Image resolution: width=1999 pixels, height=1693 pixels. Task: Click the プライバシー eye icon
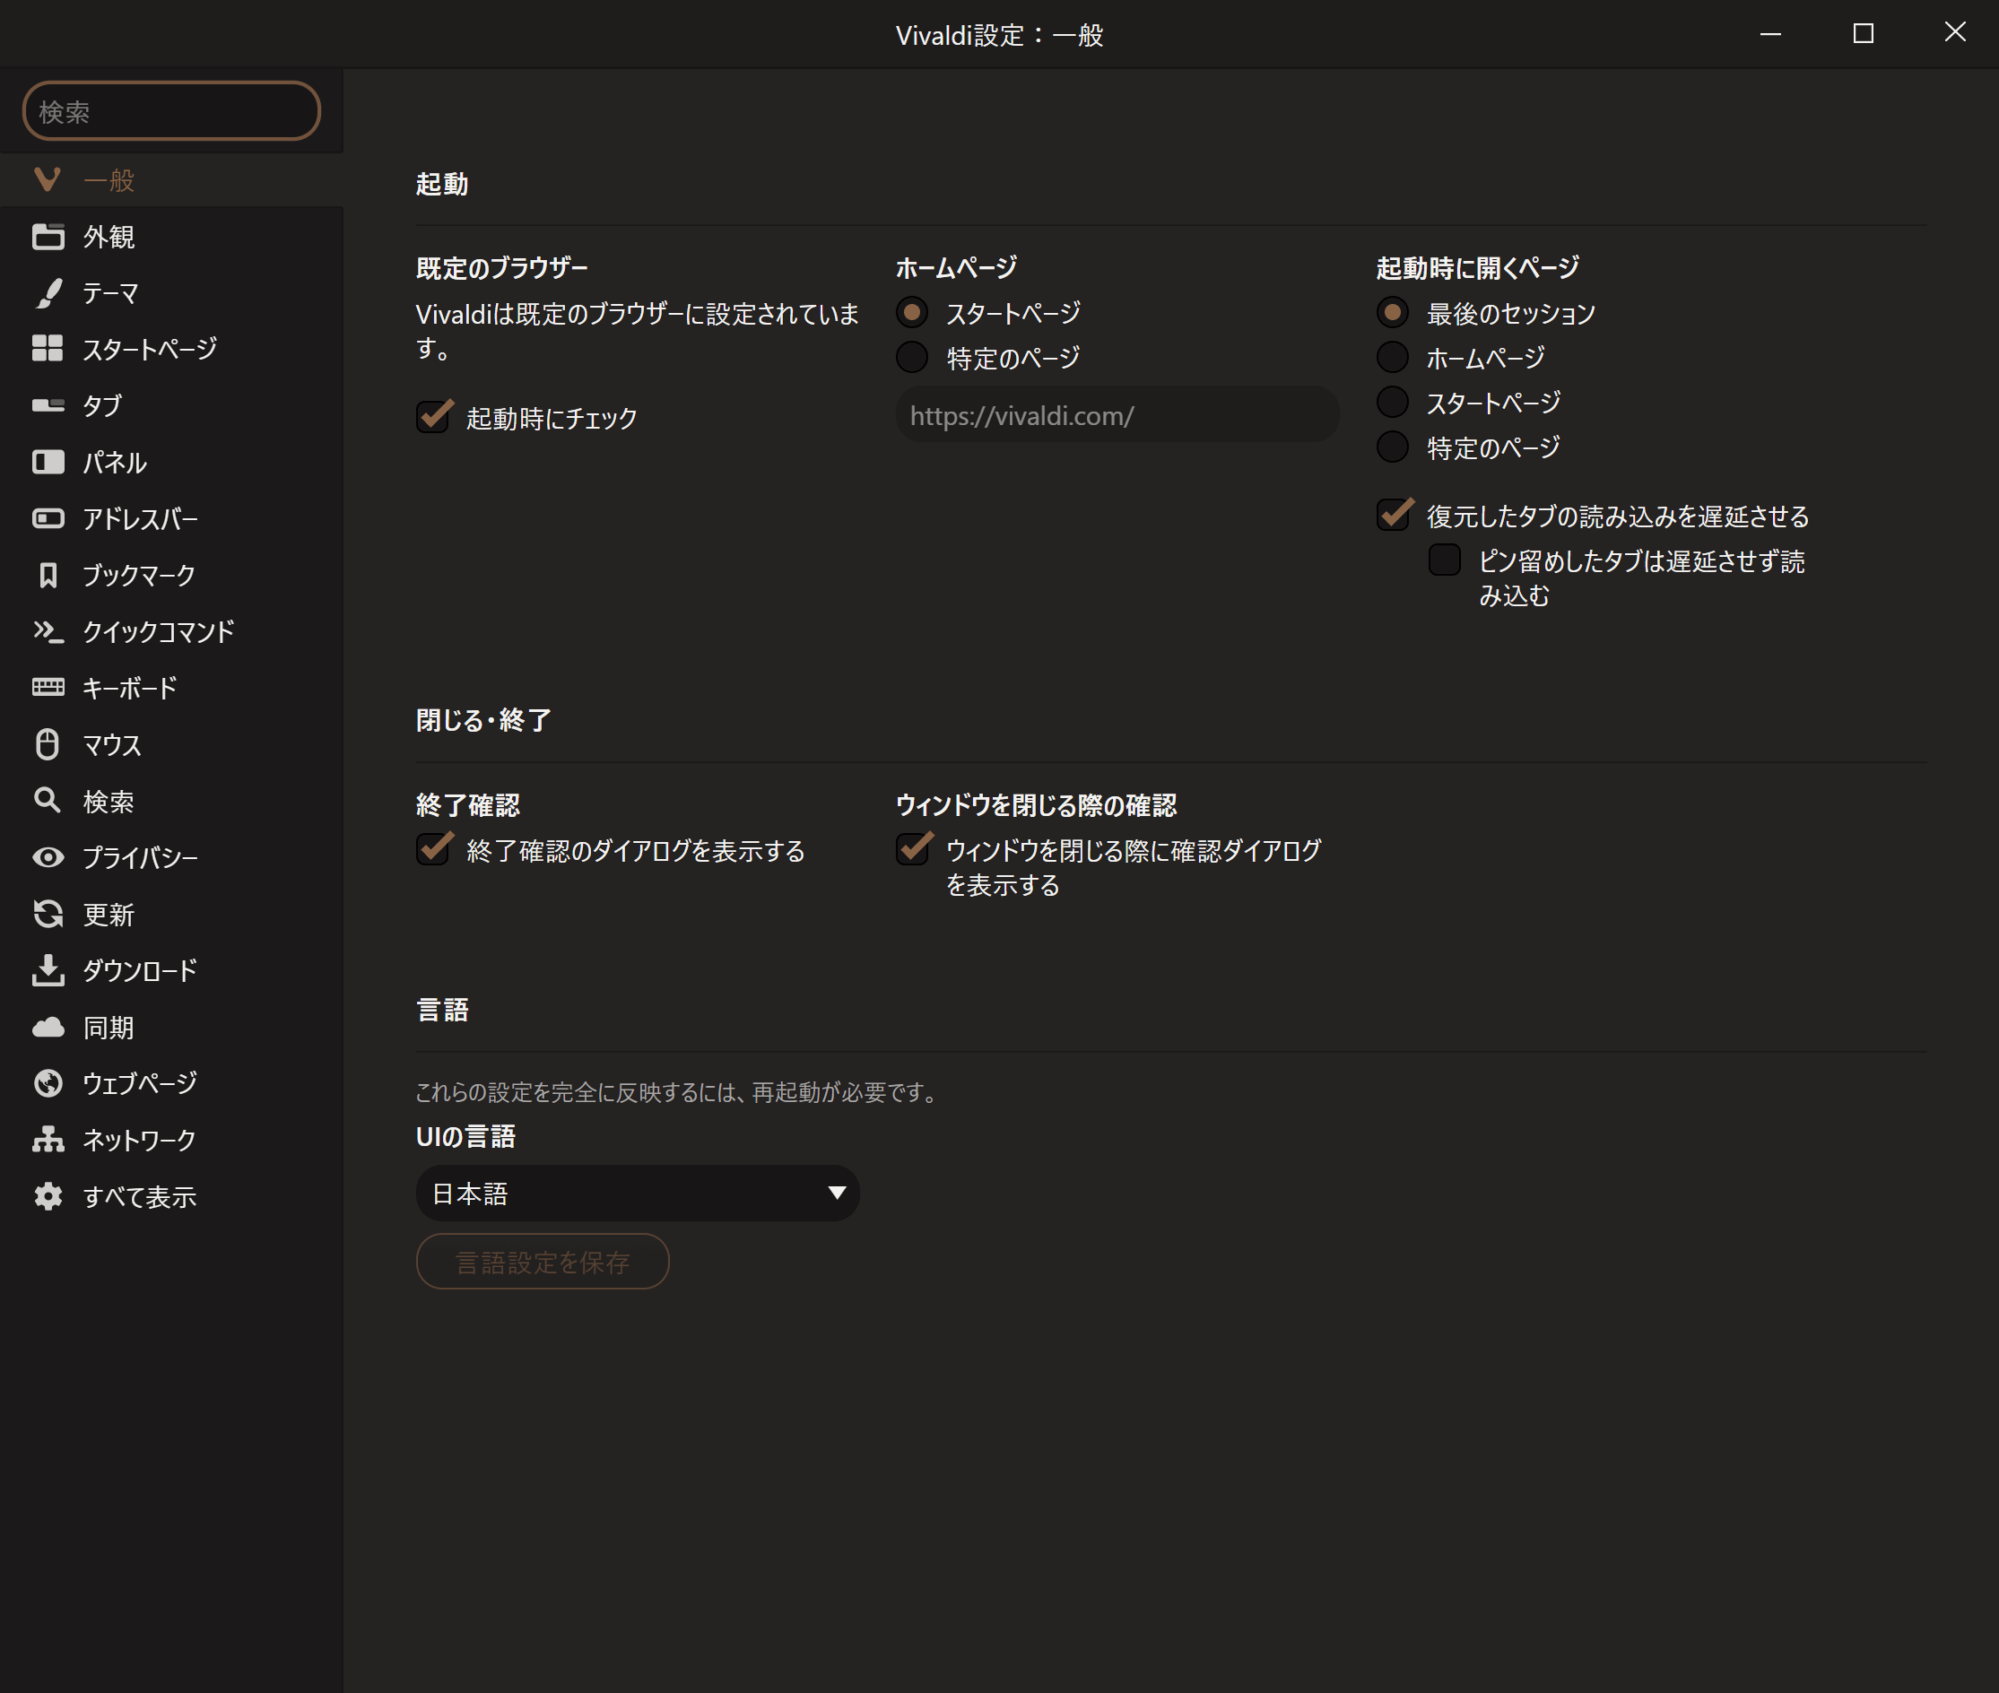click(47, 857)
